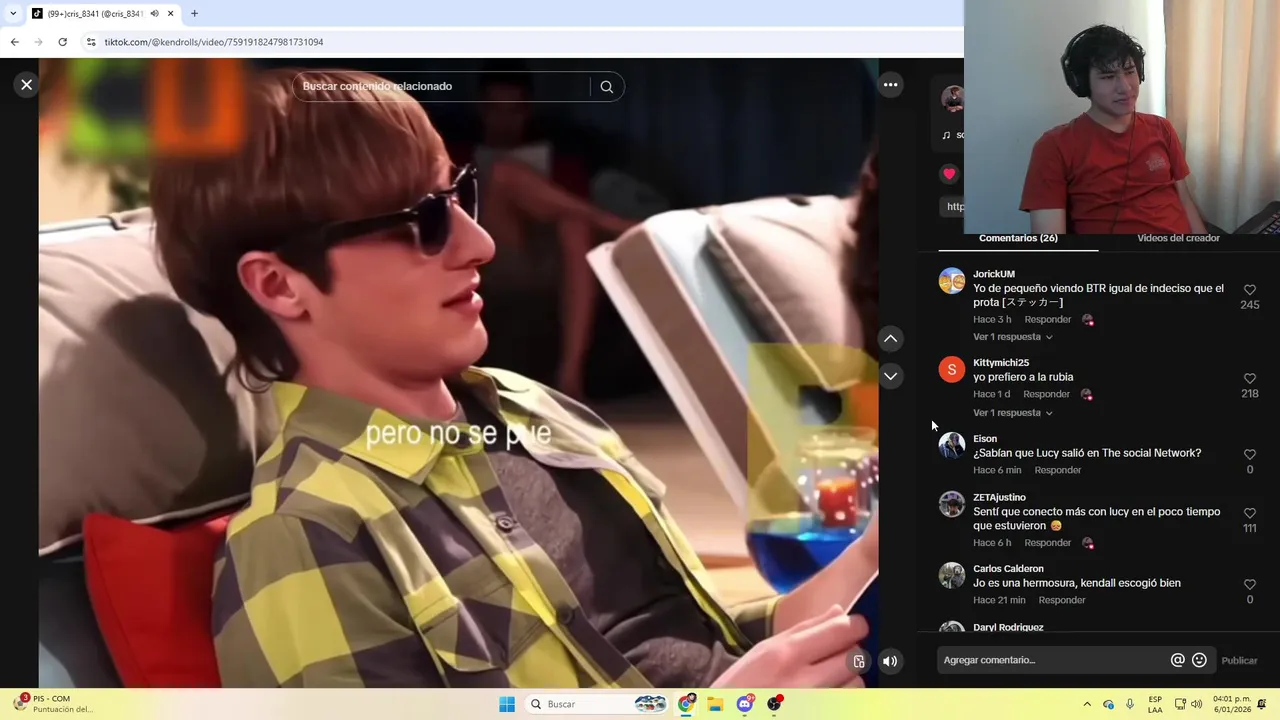Image resolution: width=1280 pixels, height=720 pixels.
Task: Go to next video with down arrow
Action: [x=890, y=376]
